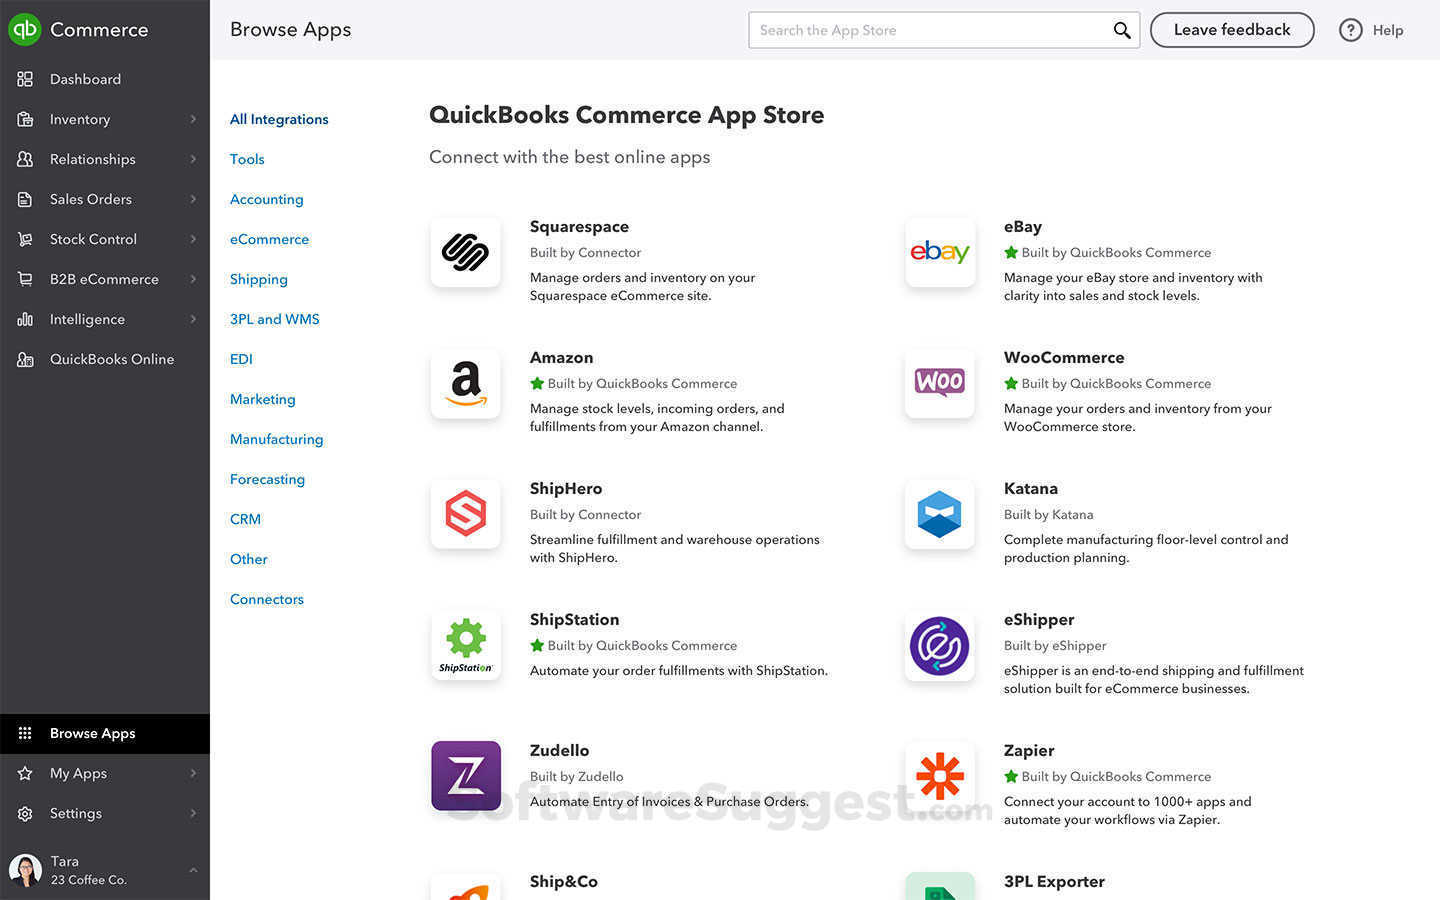Open the Zudello purple Z icon

coord(465,776)
